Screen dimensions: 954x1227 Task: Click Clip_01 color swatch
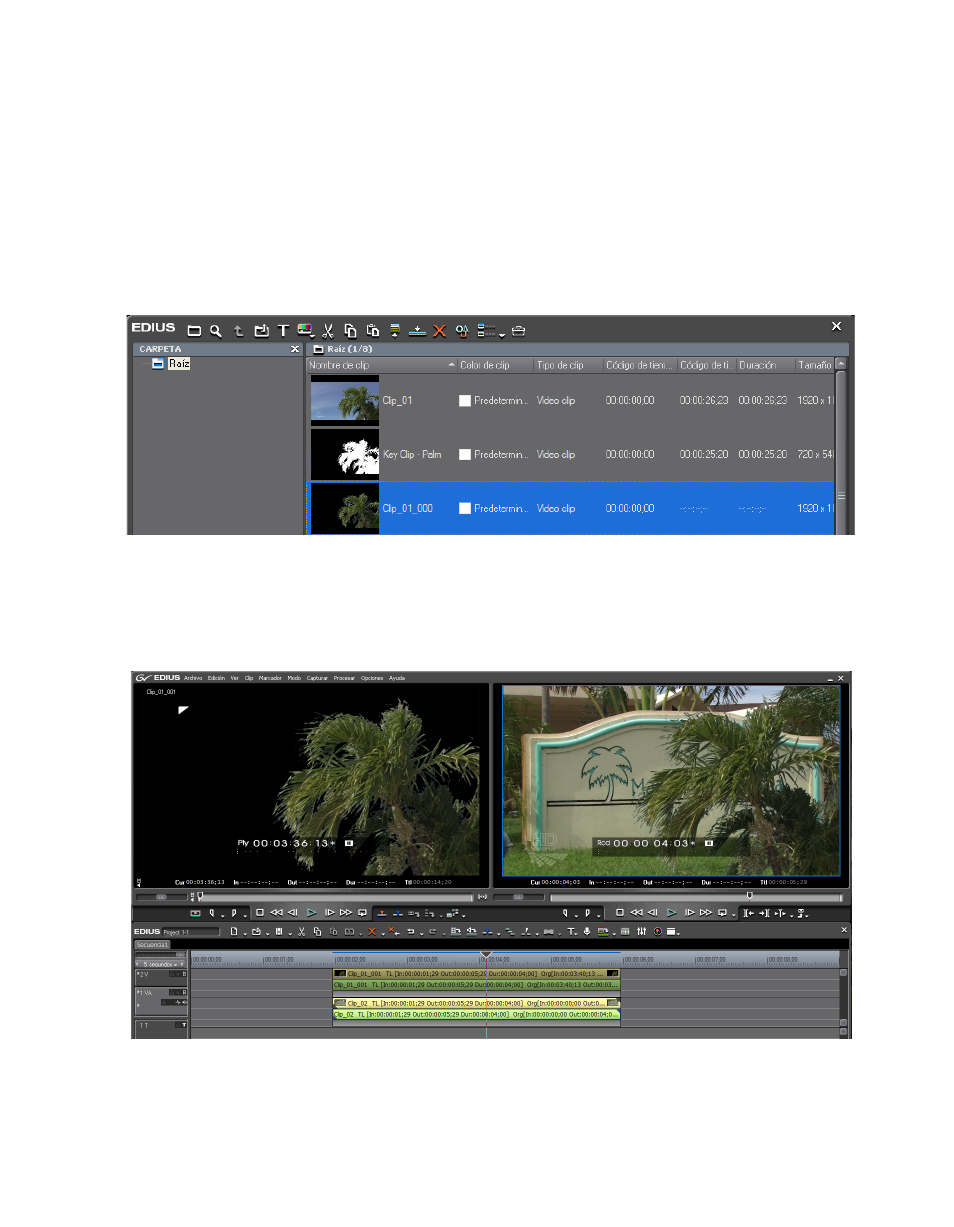tap(465, 400)
